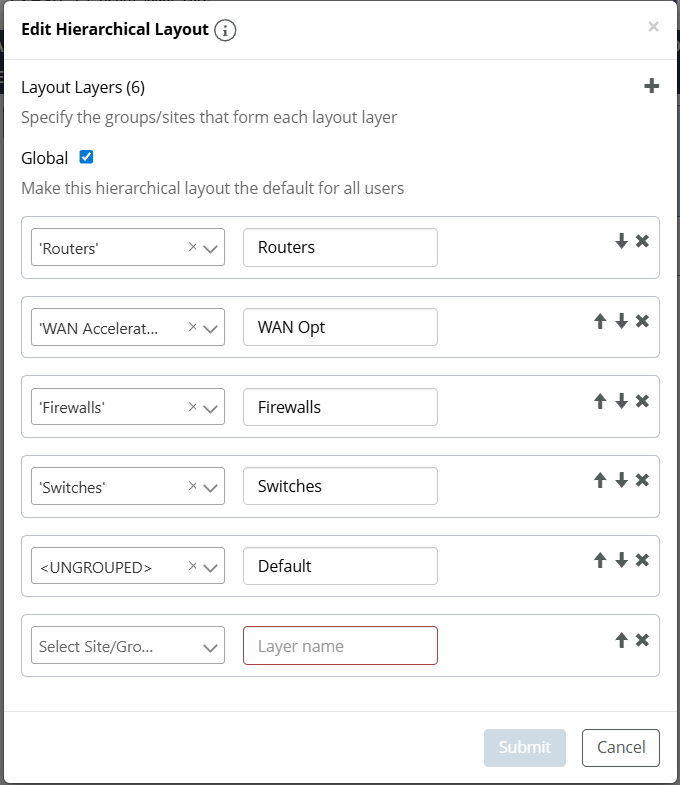Screen dimensions: 680x785
Task: Click the empty Layer name field
Action: (340, 646)
